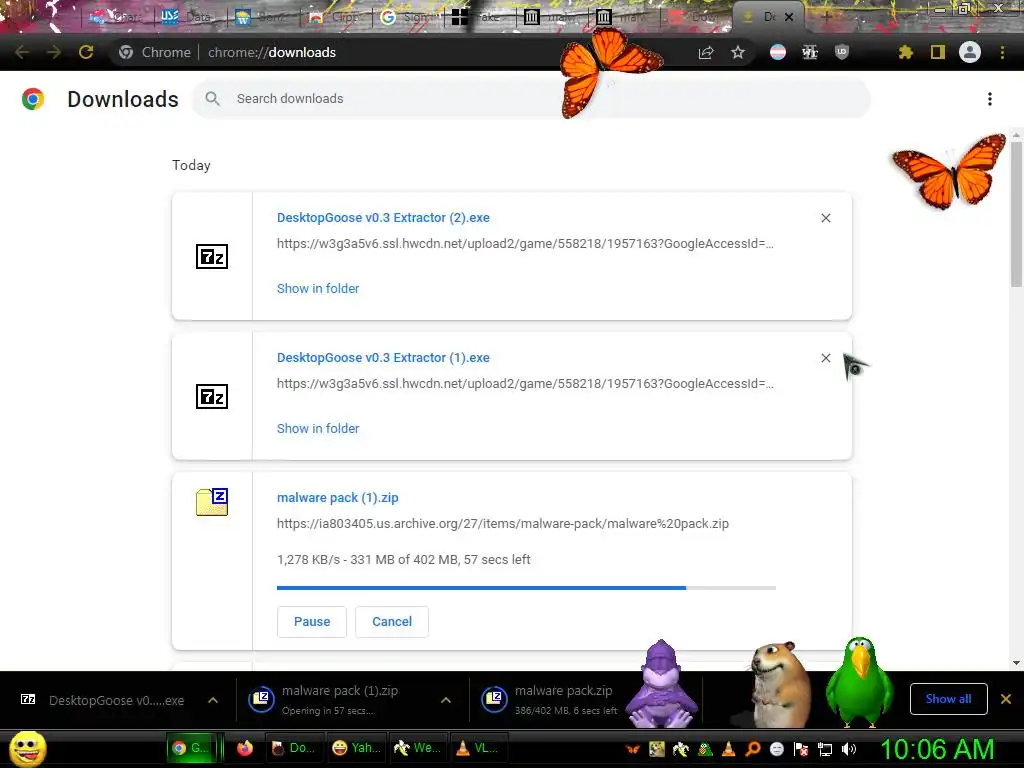
Task: Click the 7z icon of Extractor (1).exe
Action: click(x=212, y=396)
